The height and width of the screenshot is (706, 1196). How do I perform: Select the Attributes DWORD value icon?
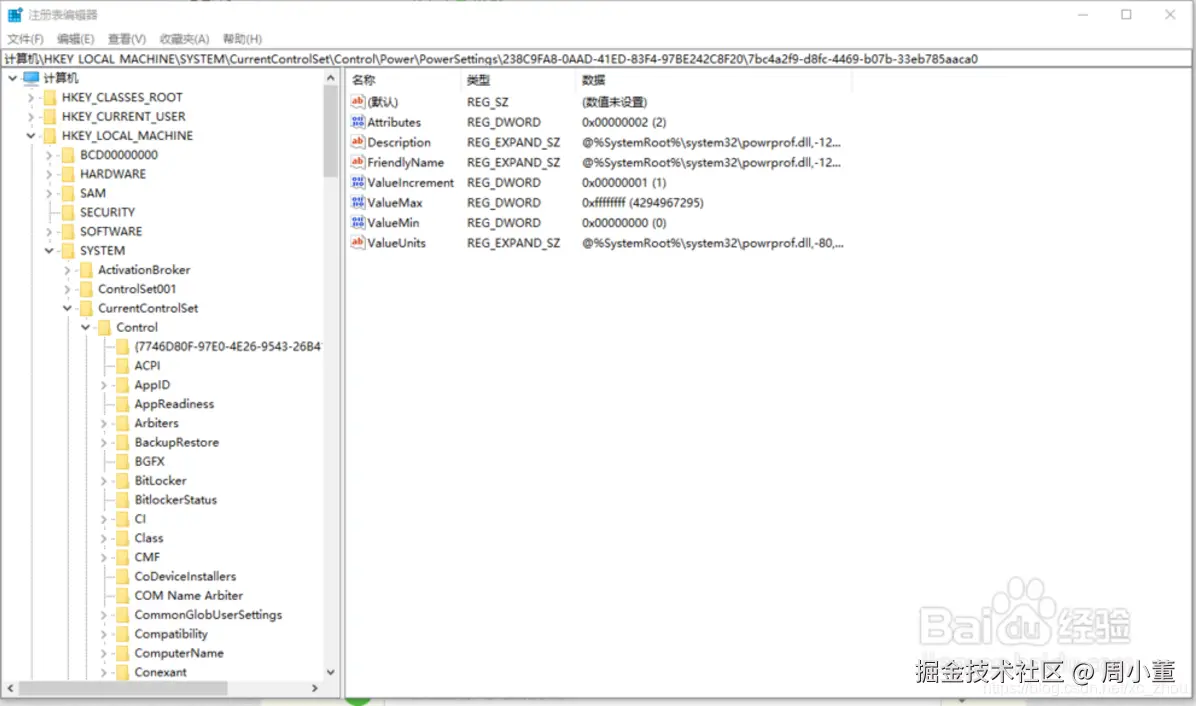click(x=358, y=122)
